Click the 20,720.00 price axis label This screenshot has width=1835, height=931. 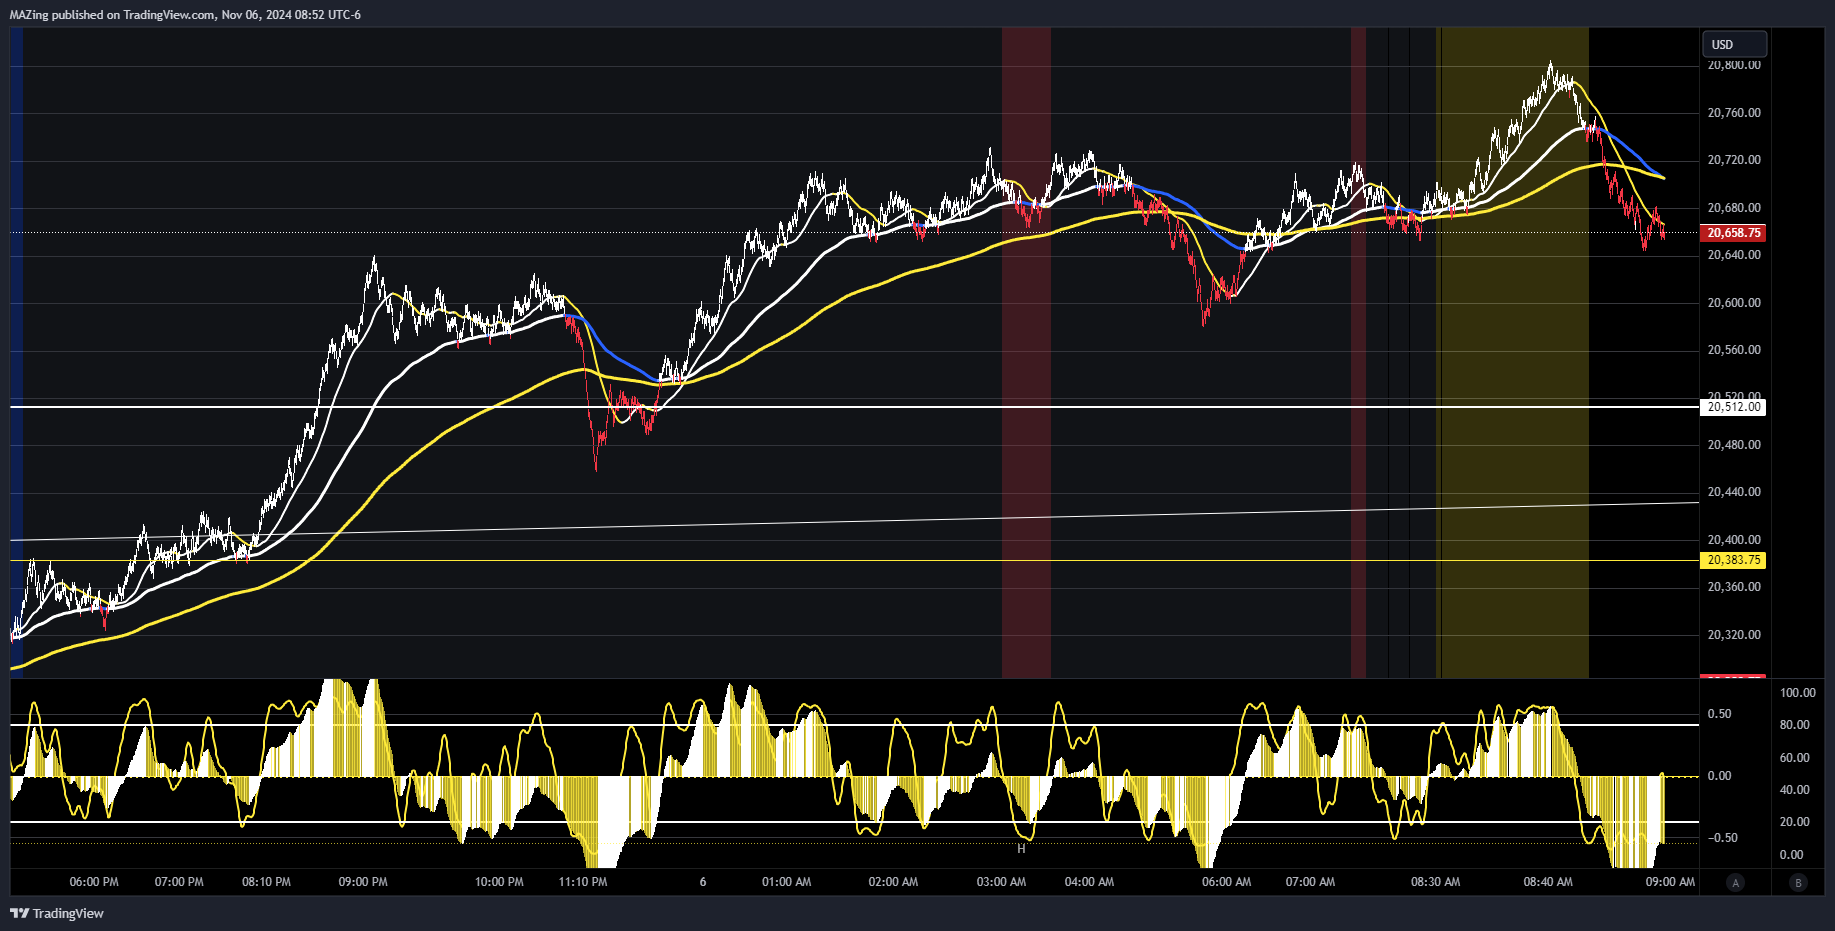click(1734, 160)
